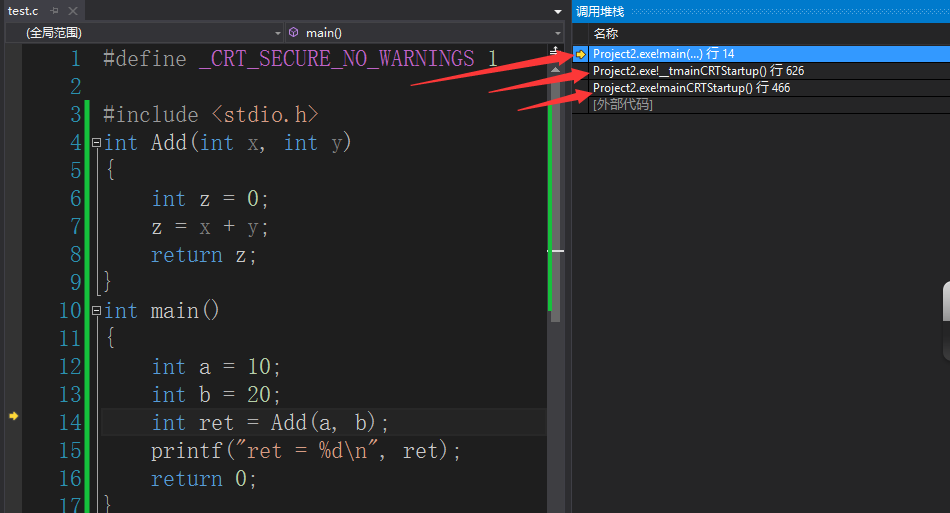Screen dimensions: 950x513
Task: Toggle breakpoint on line 7 in the margin
Action: (13, 227)
